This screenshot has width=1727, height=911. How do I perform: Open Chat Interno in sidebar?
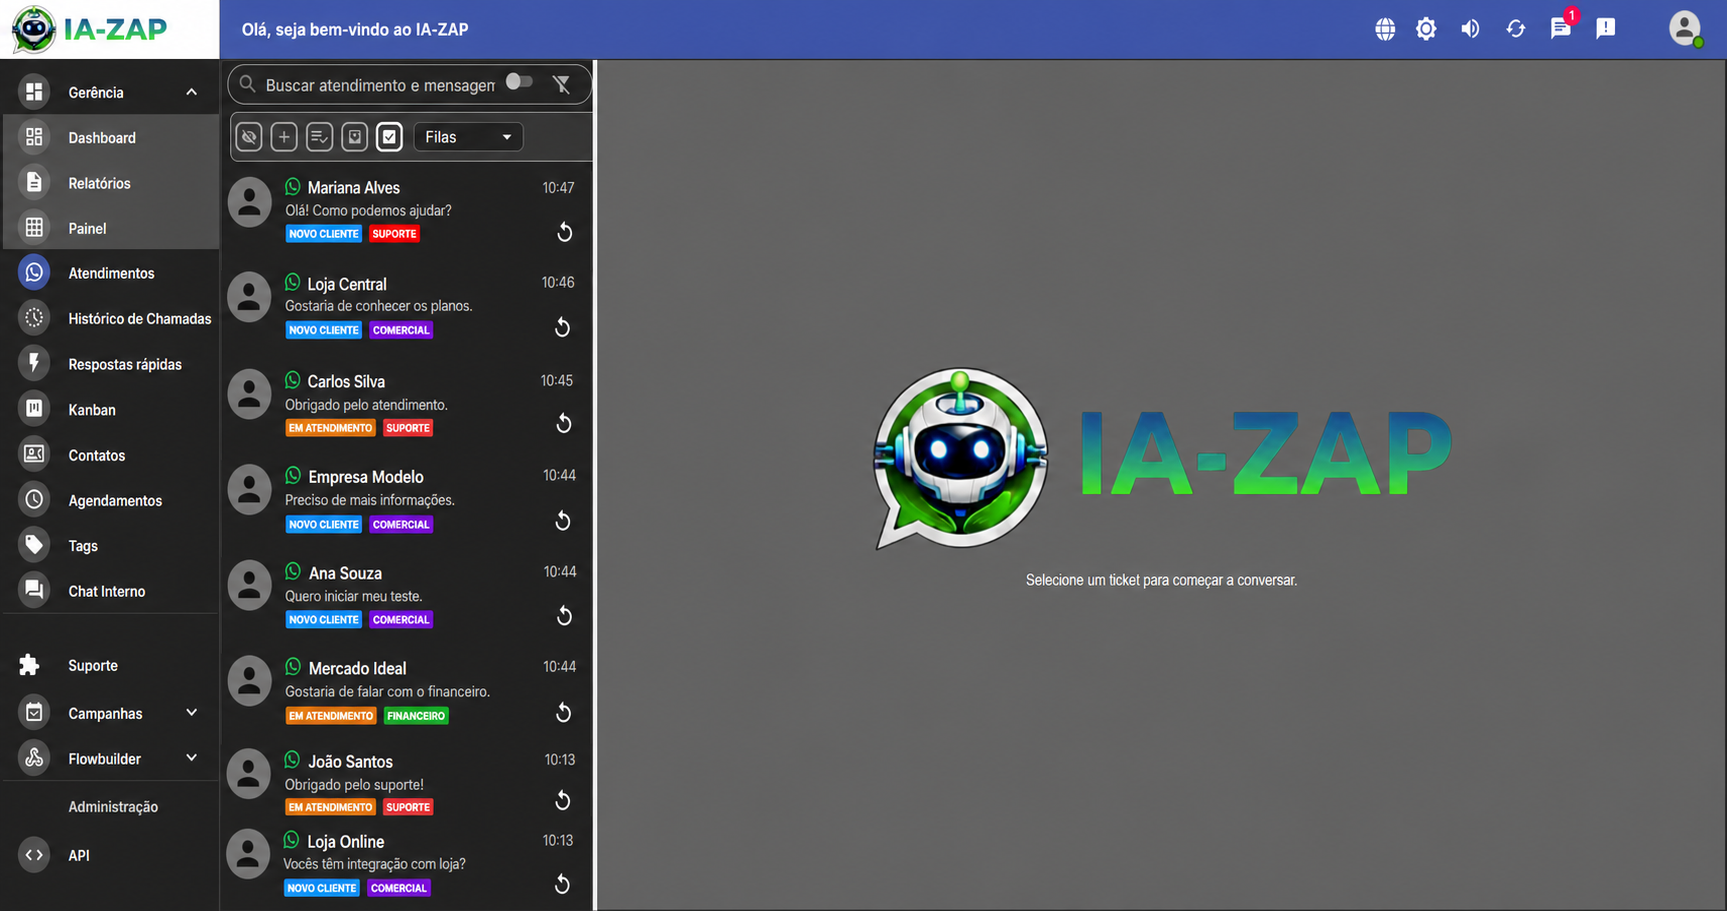pyautogui.click(x=111, y=591)
